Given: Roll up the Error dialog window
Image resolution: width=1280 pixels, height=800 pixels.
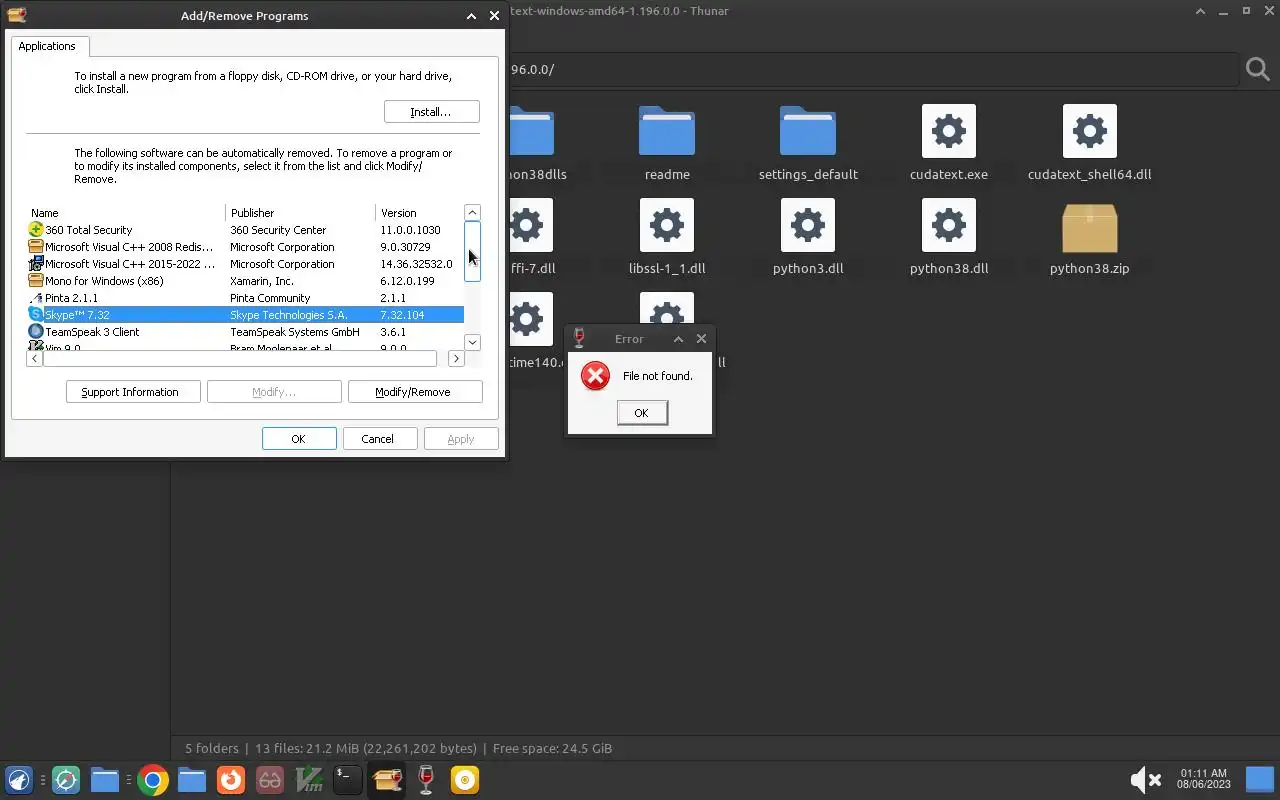Looking at the screenshot, I should 678,339.
